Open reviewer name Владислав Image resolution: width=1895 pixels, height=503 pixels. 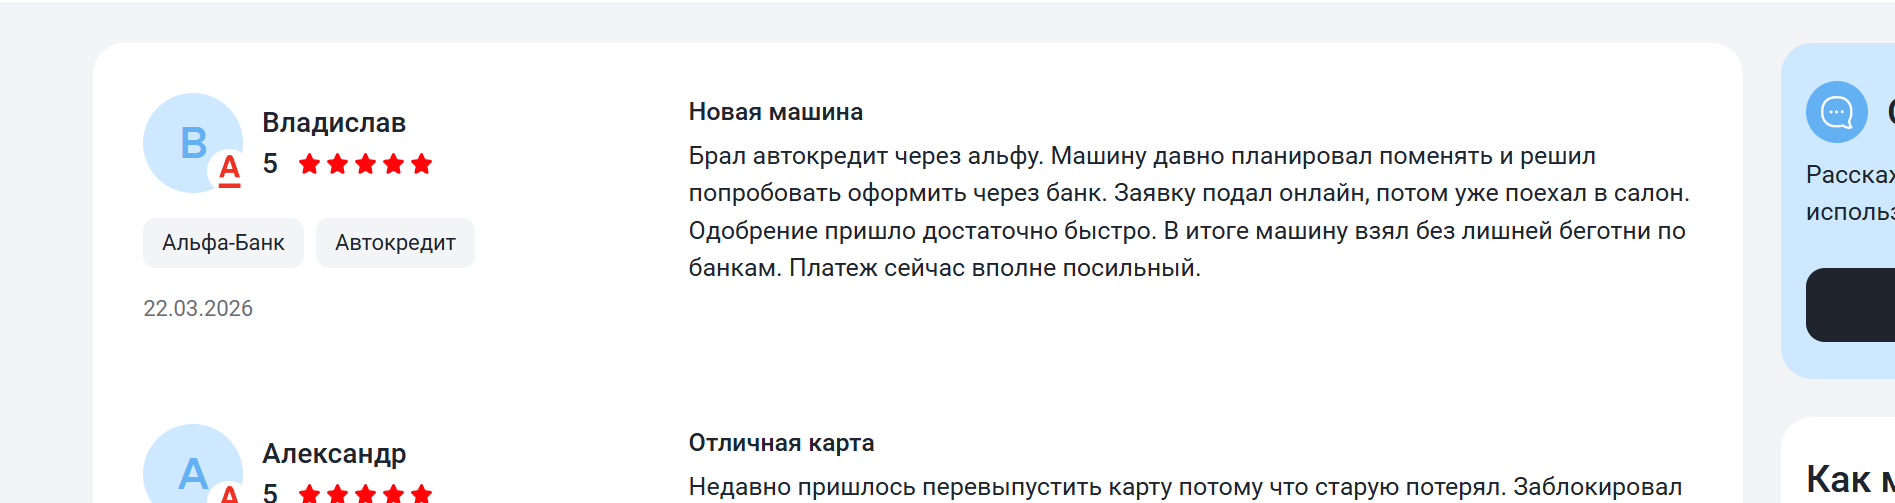(334, 123)
